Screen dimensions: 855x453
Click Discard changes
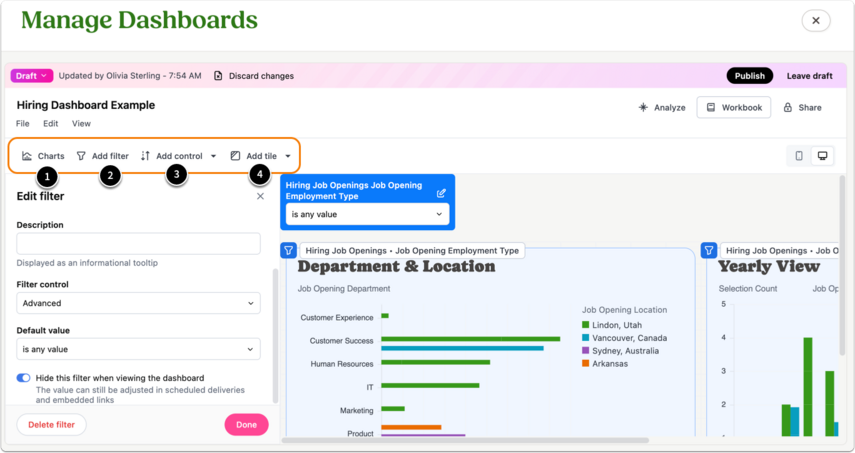click(x=261, y=76)
